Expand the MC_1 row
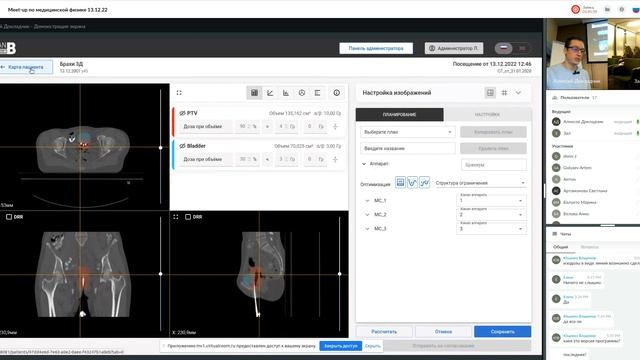Image resolution: width=640 pixels, height=360 pixels. 367,200
